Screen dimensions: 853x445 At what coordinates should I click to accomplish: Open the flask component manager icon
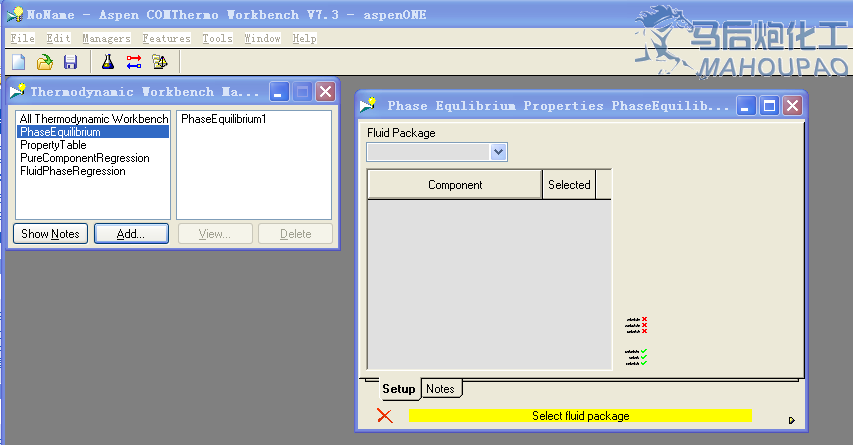(x=108, y=62)
